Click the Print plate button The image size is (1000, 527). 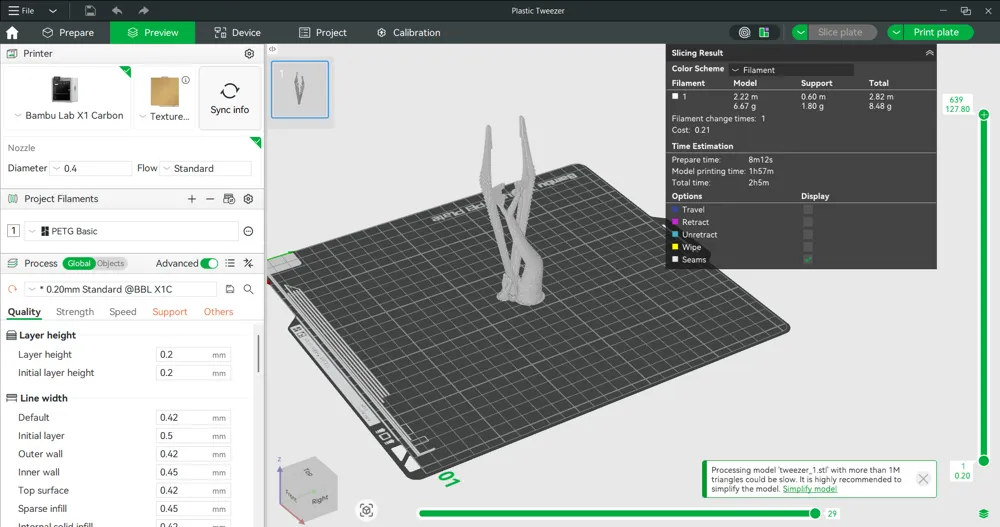point(938,33)
